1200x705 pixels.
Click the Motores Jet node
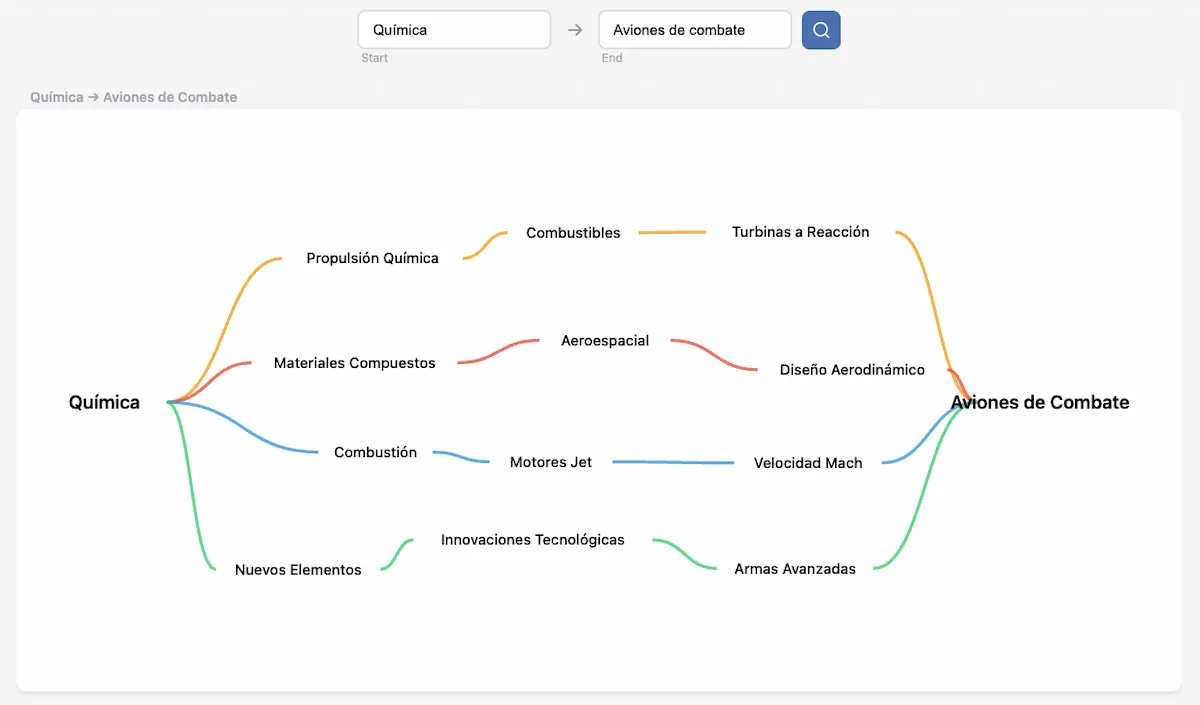pyautogui.click(x=550, y=462)
